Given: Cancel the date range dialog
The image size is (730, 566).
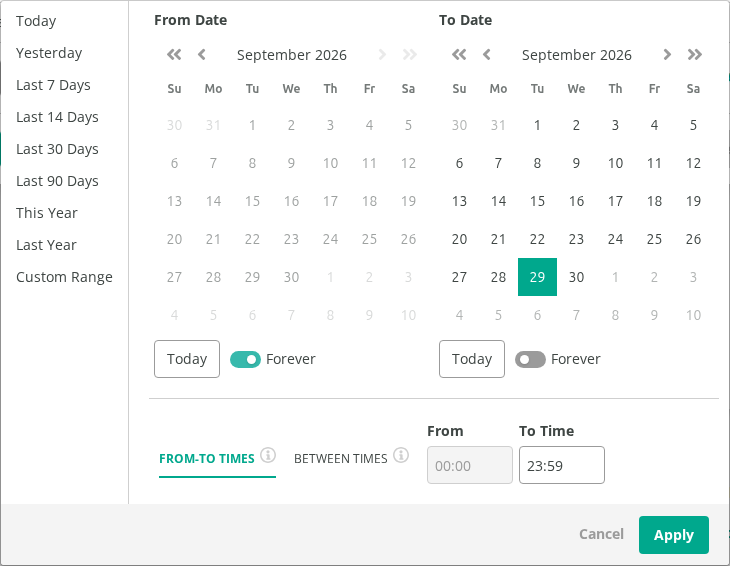Looking at the screenshot, I should coord(601,534).
